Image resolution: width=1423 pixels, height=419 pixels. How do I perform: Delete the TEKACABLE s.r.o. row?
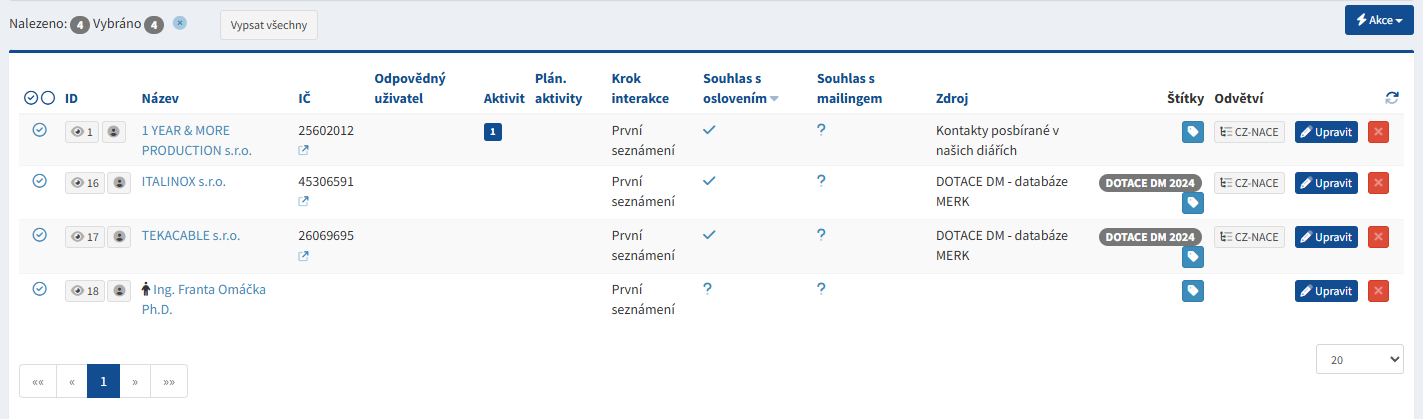[x=1378, y=237]
